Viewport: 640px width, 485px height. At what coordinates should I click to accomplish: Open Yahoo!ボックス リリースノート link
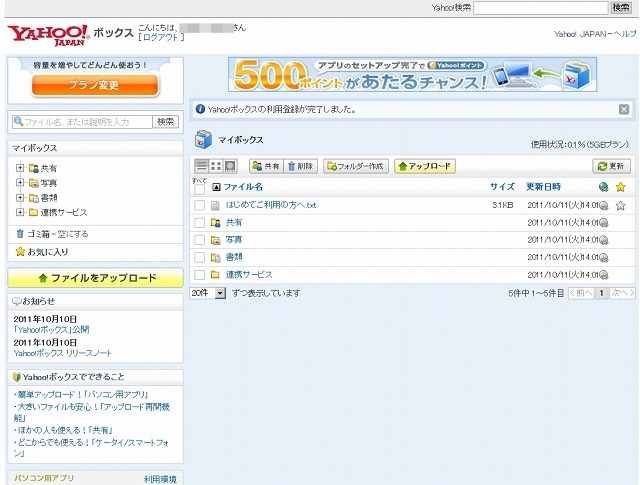pos(62,353)
